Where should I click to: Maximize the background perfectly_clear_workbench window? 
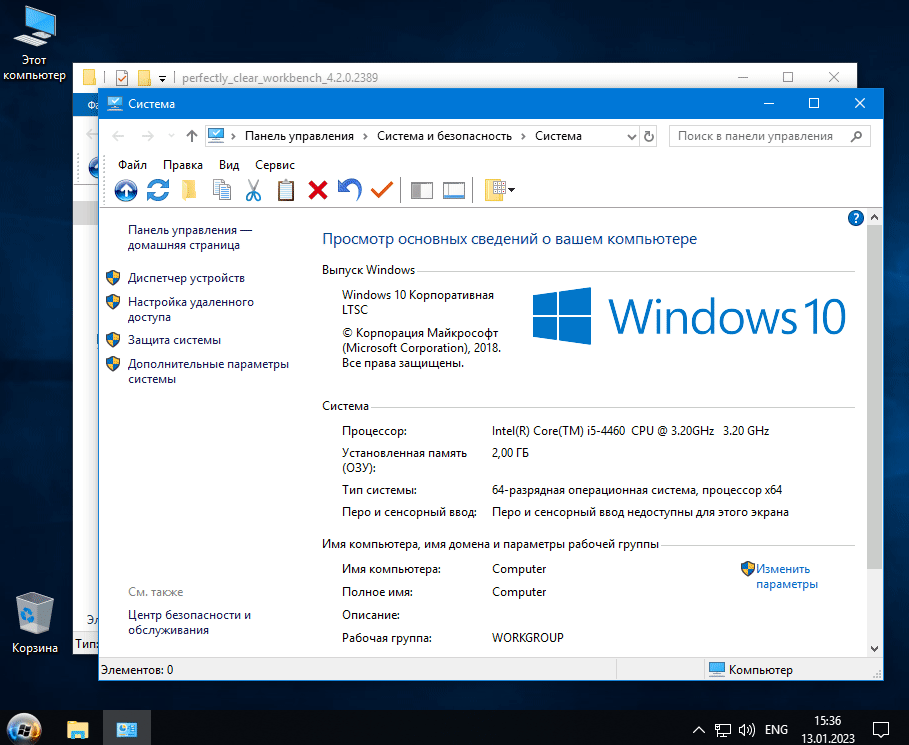(788, 77)
